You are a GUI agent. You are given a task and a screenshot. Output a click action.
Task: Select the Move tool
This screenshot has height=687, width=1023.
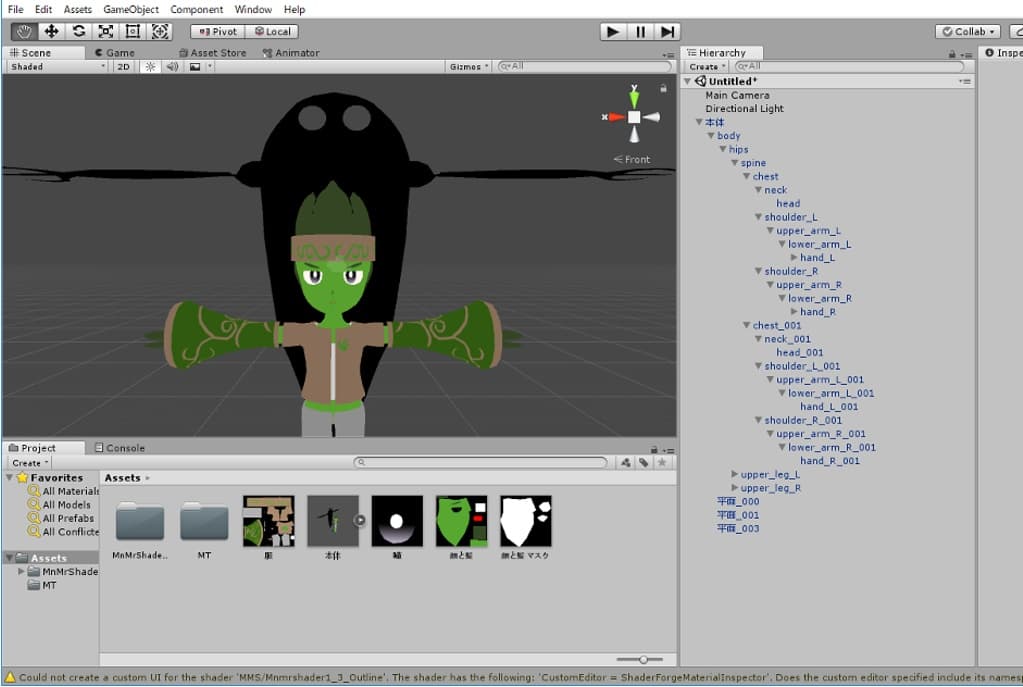pyautogui.click(x=51, y=31)
